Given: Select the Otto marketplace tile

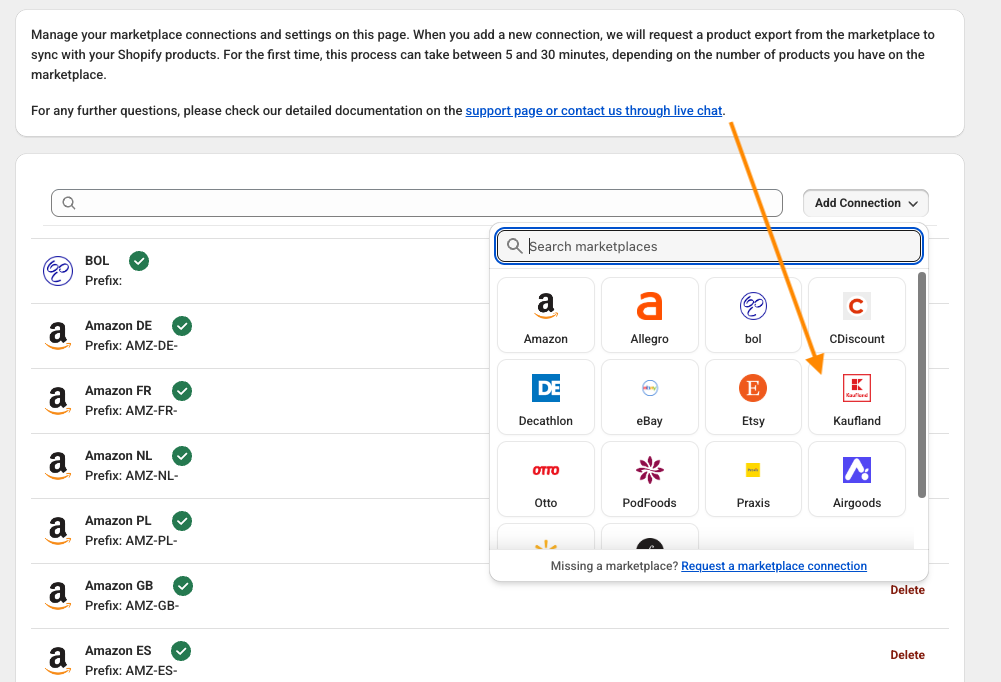Looking at the screenshot, I should pyautogui.click(x=546, y=479).
